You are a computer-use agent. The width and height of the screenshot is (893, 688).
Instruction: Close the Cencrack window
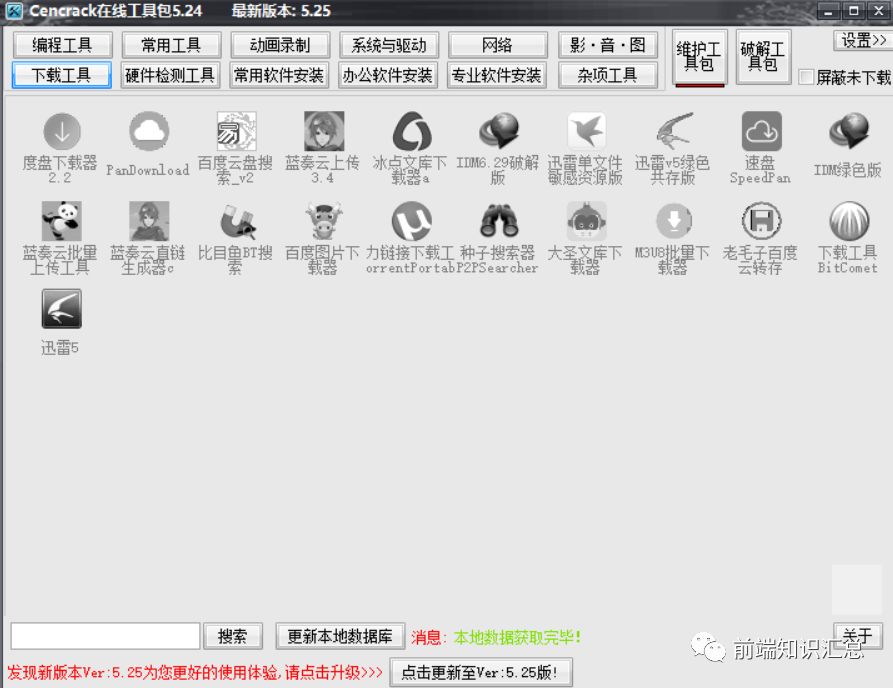click(x=879, y=11)
